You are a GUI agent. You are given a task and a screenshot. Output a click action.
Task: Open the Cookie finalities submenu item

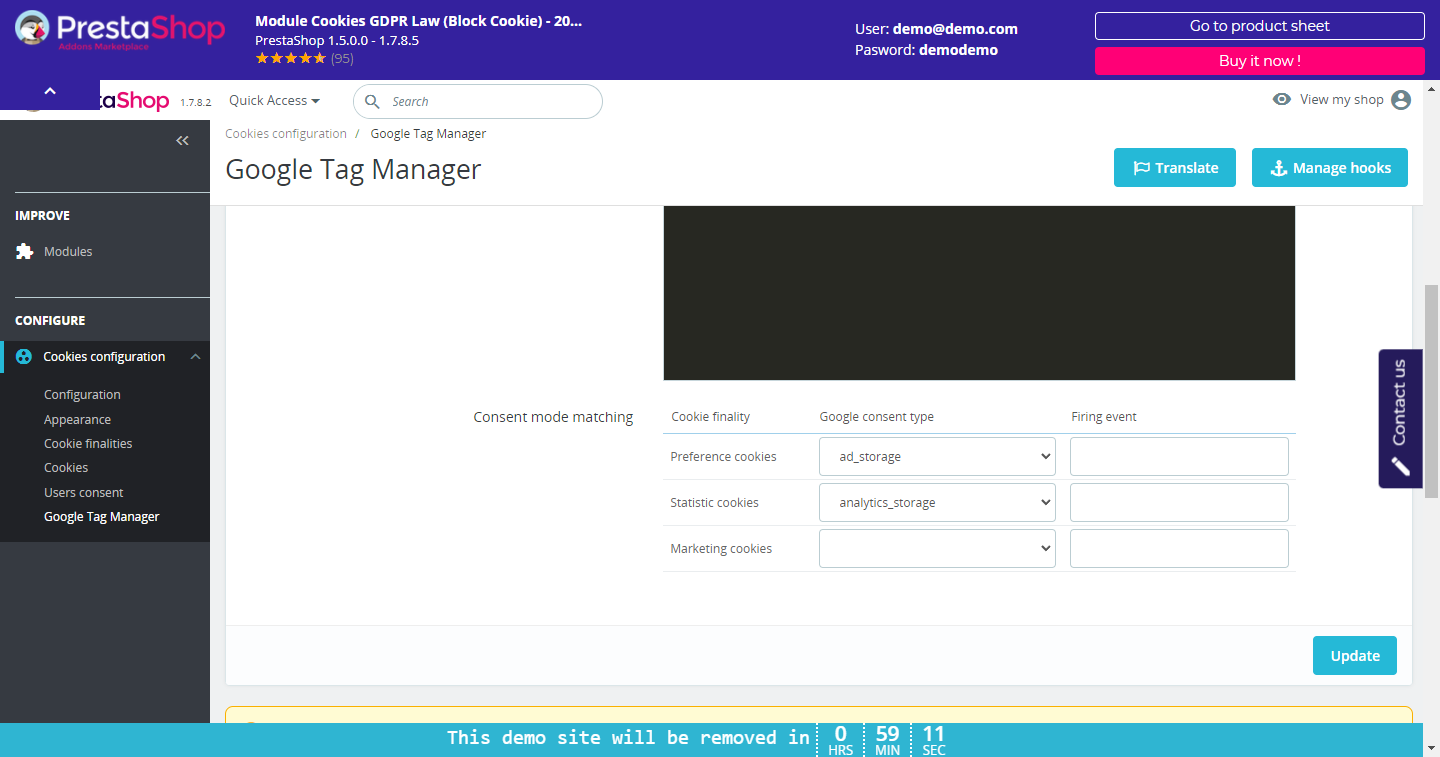pyautogui.click(x=88, y=444)
